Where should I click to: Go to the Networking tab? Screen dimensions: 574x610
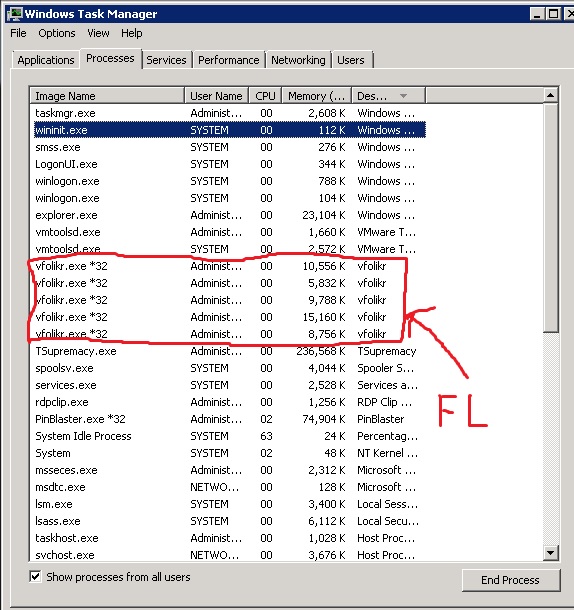(x=298, y=60)
